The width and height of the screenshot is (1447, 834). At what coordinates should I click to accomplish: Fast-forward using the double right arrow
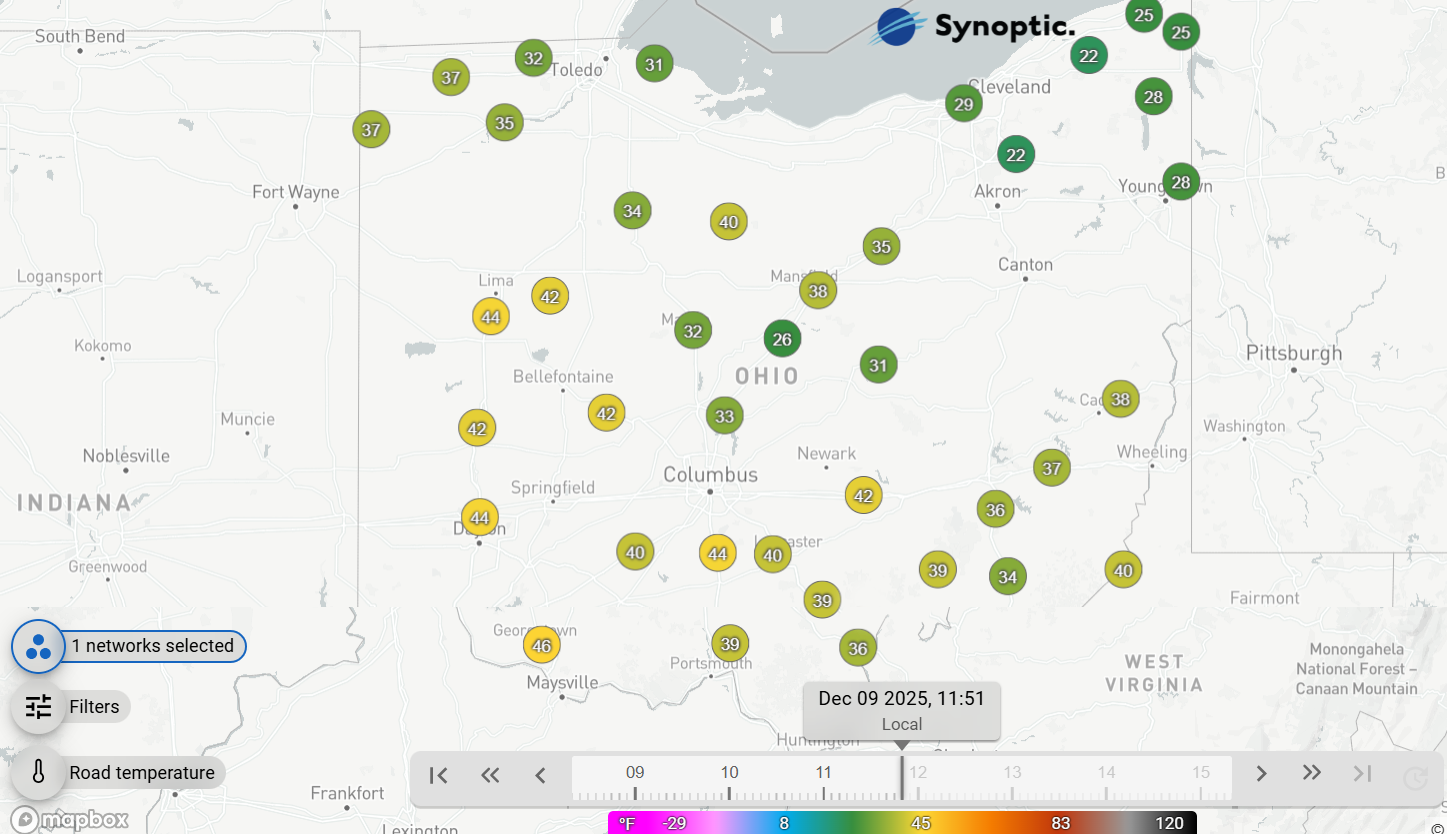tap(1311, 775)
